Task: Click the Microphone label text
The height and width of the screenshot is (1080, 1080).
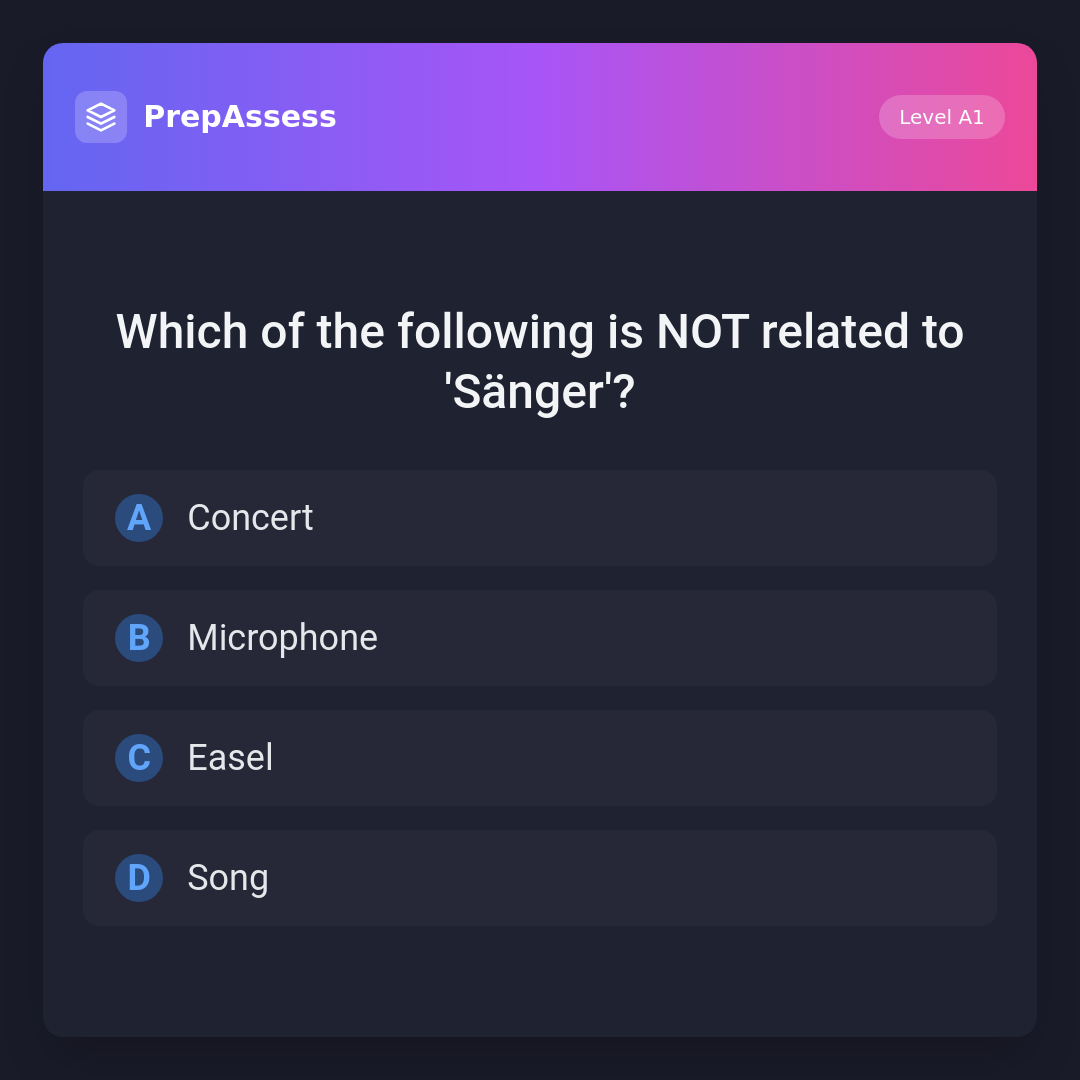Action: click(x=282, y=638)
